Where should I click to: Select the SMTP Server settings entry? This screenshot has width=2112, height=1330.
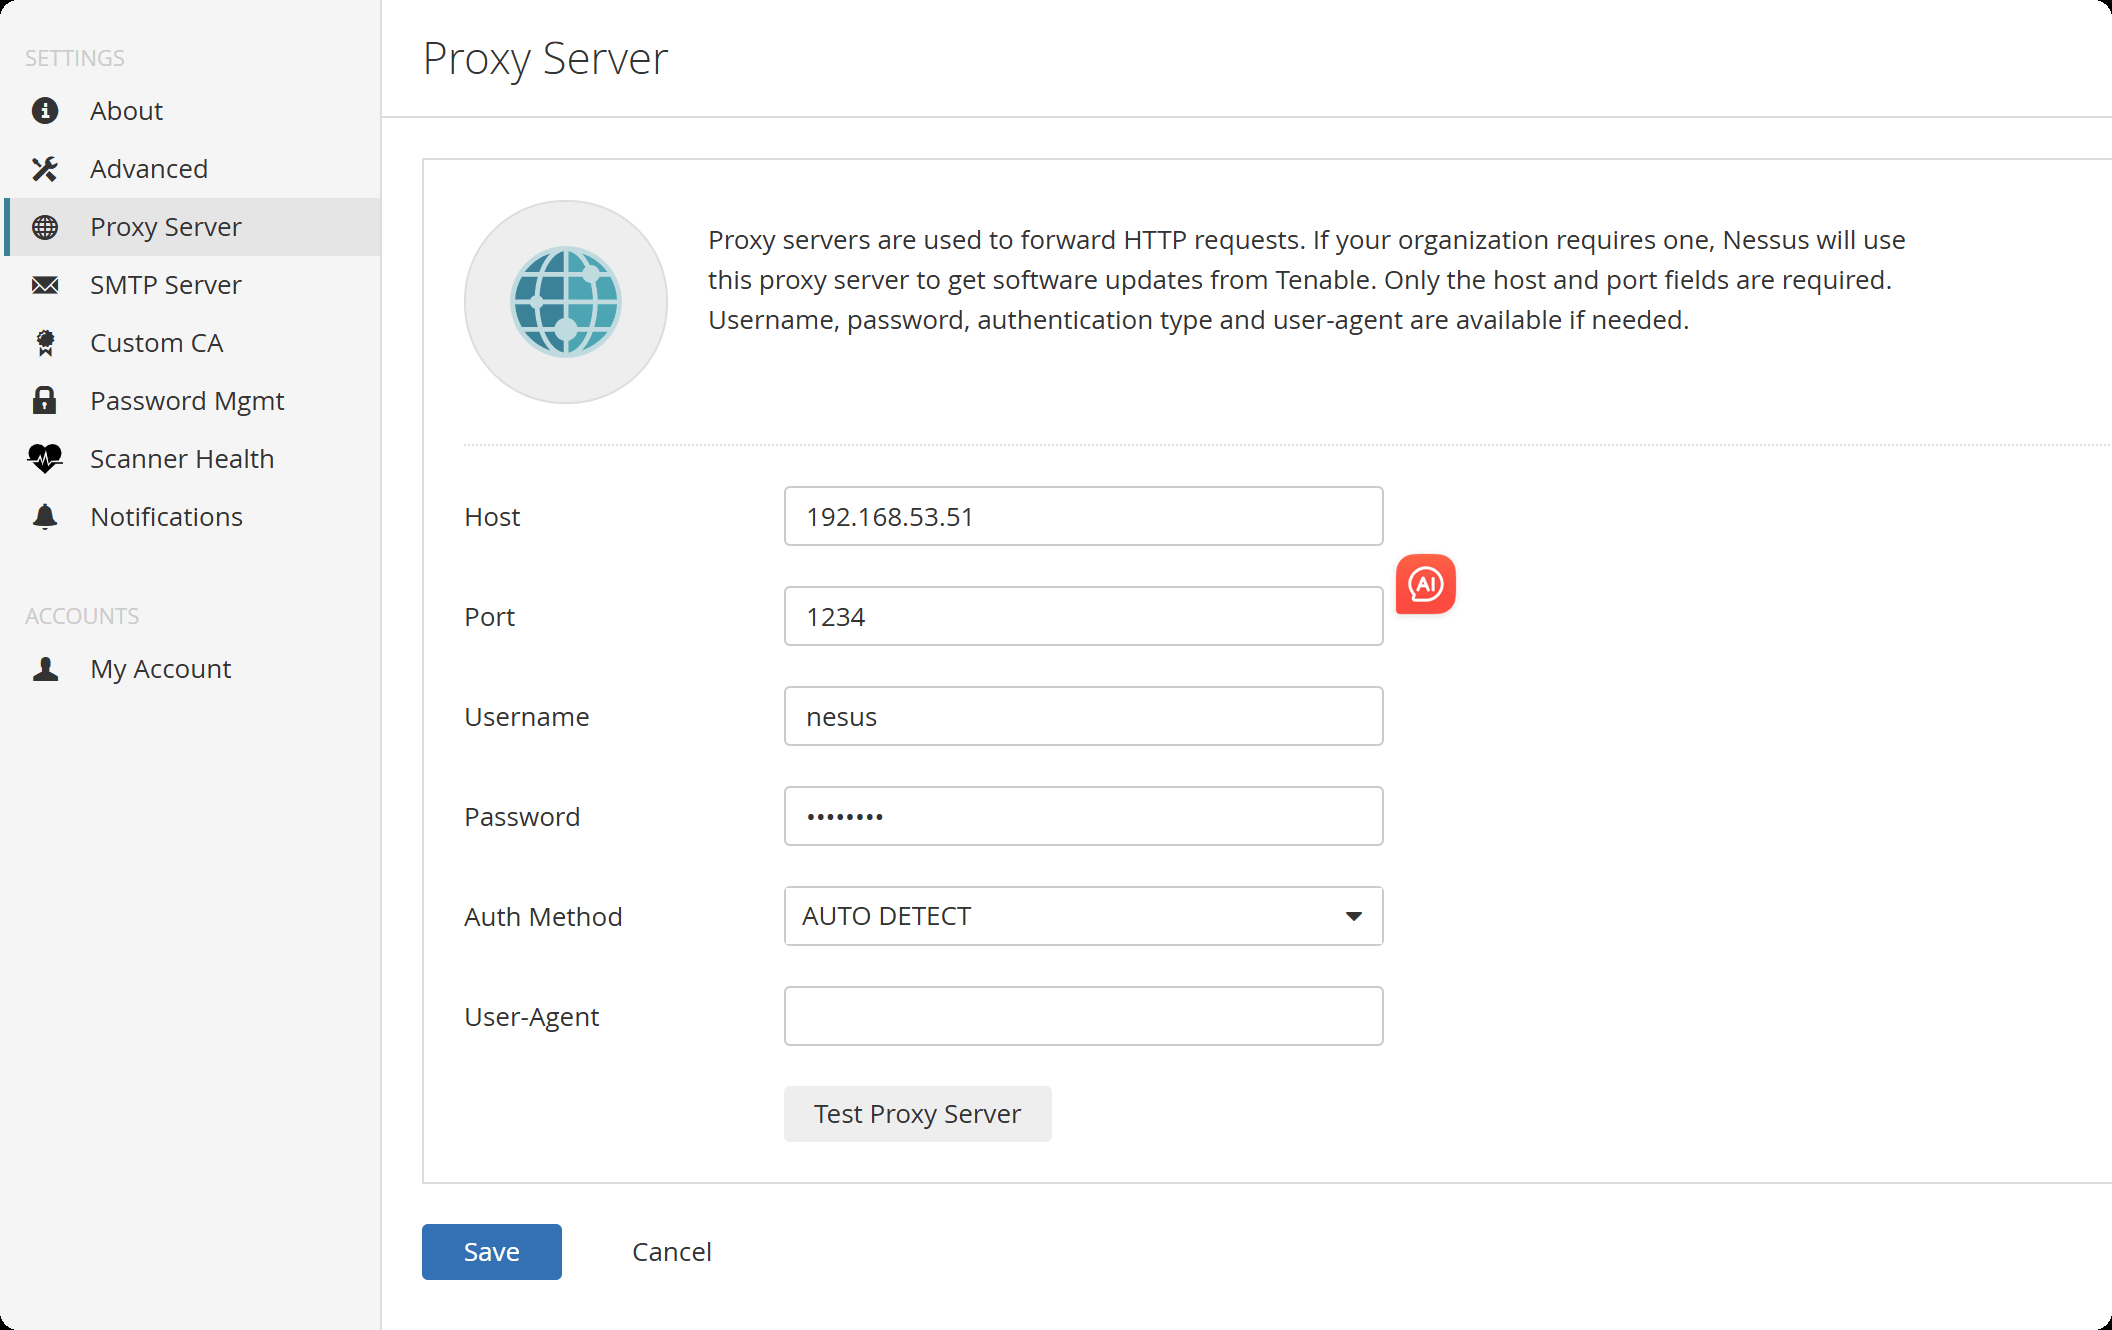pyautogui.click(x=165, y=285)
